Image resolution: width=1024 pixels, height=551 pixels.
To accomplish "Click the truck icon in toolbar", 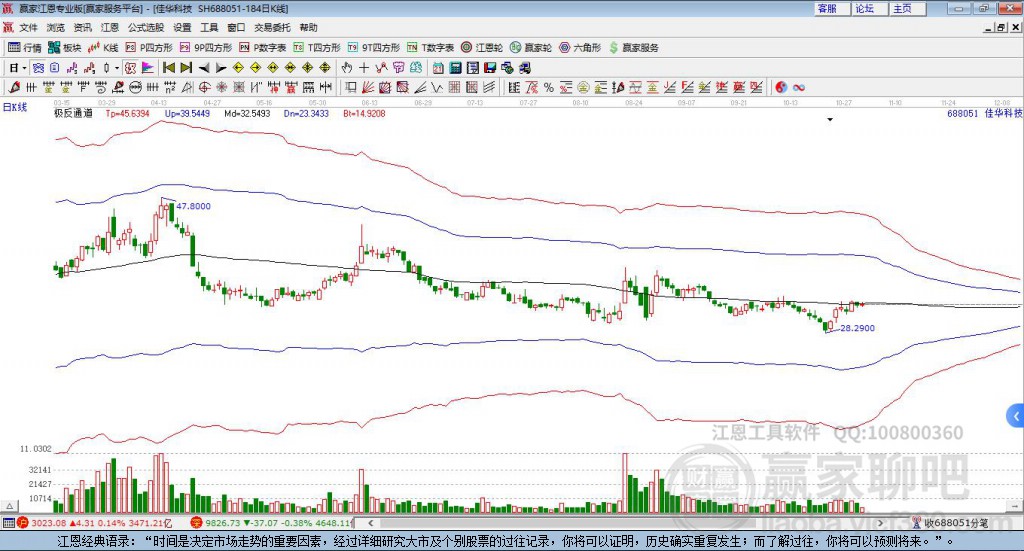I will click(524, 68).
